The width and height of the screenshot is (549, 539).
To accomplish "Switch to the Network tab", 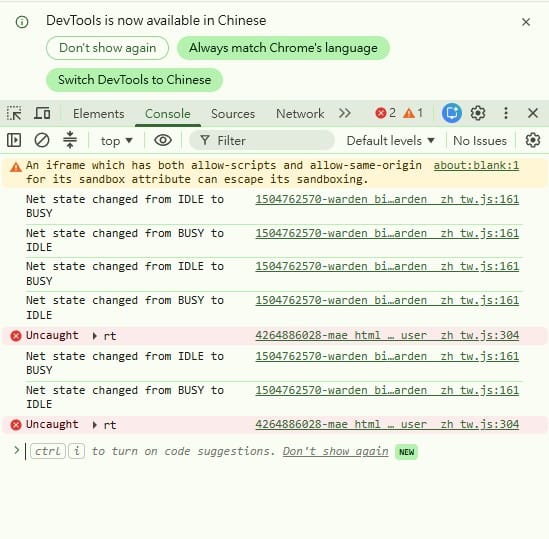I will (300, 113).
